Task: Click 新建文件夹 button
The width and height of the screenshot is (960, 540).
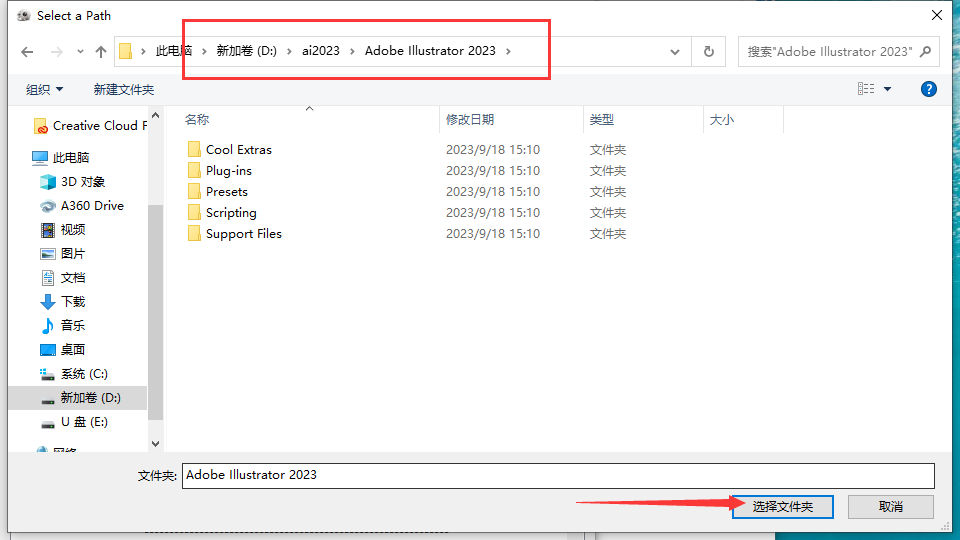Action: [124, 89]
